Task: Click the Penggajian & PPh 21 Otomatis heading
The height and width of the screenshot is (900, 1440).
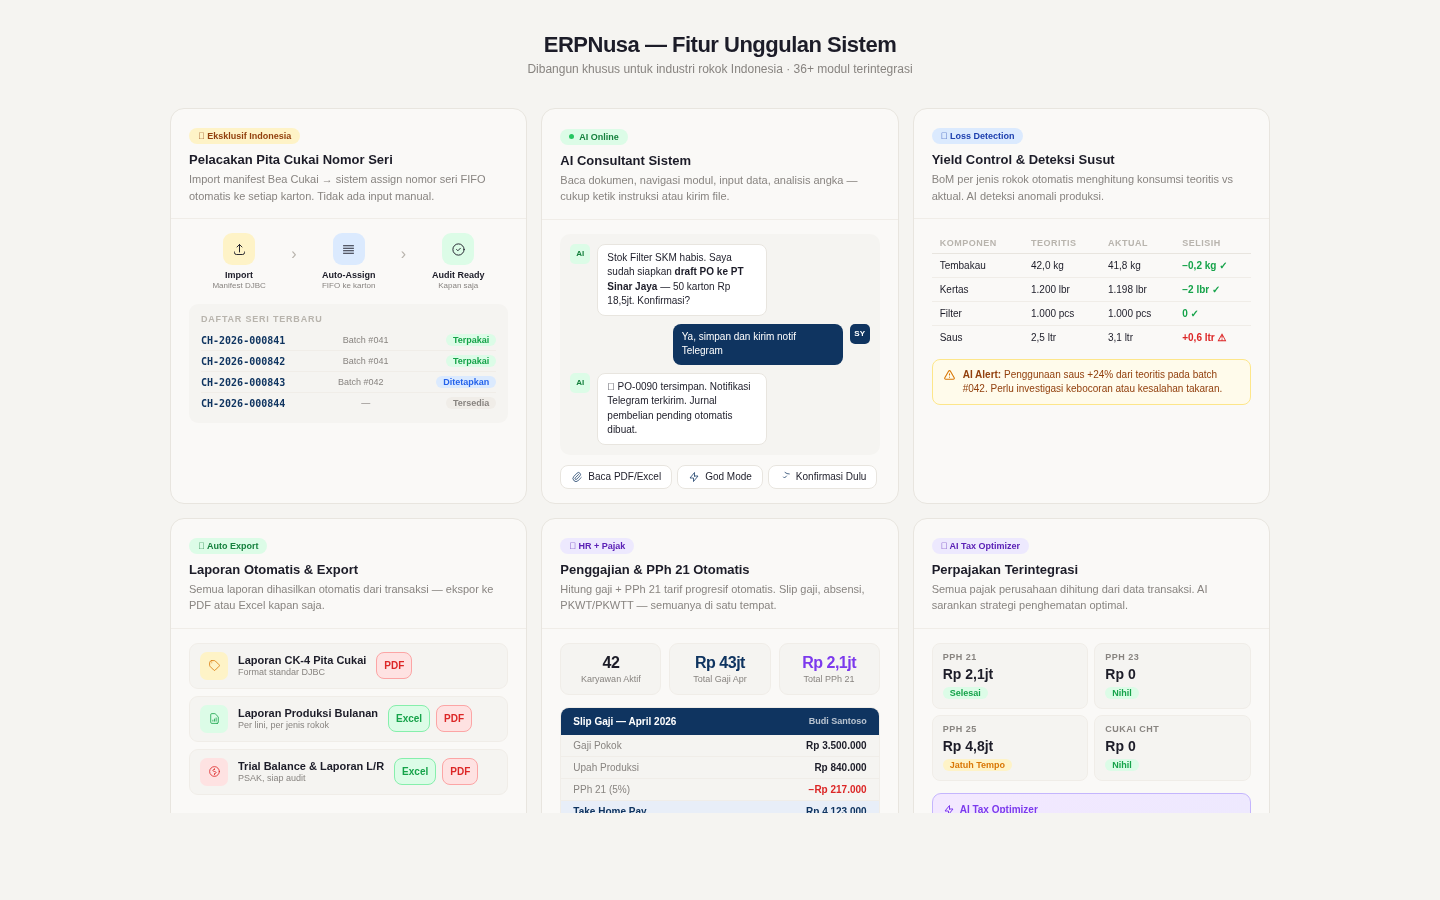Action: tap(655, 570)
